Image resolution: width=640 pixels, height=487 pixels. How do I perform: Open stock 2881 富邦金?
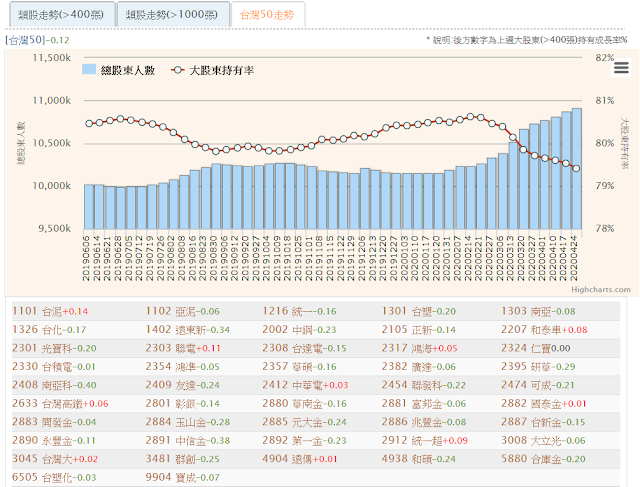coord(411,404)
